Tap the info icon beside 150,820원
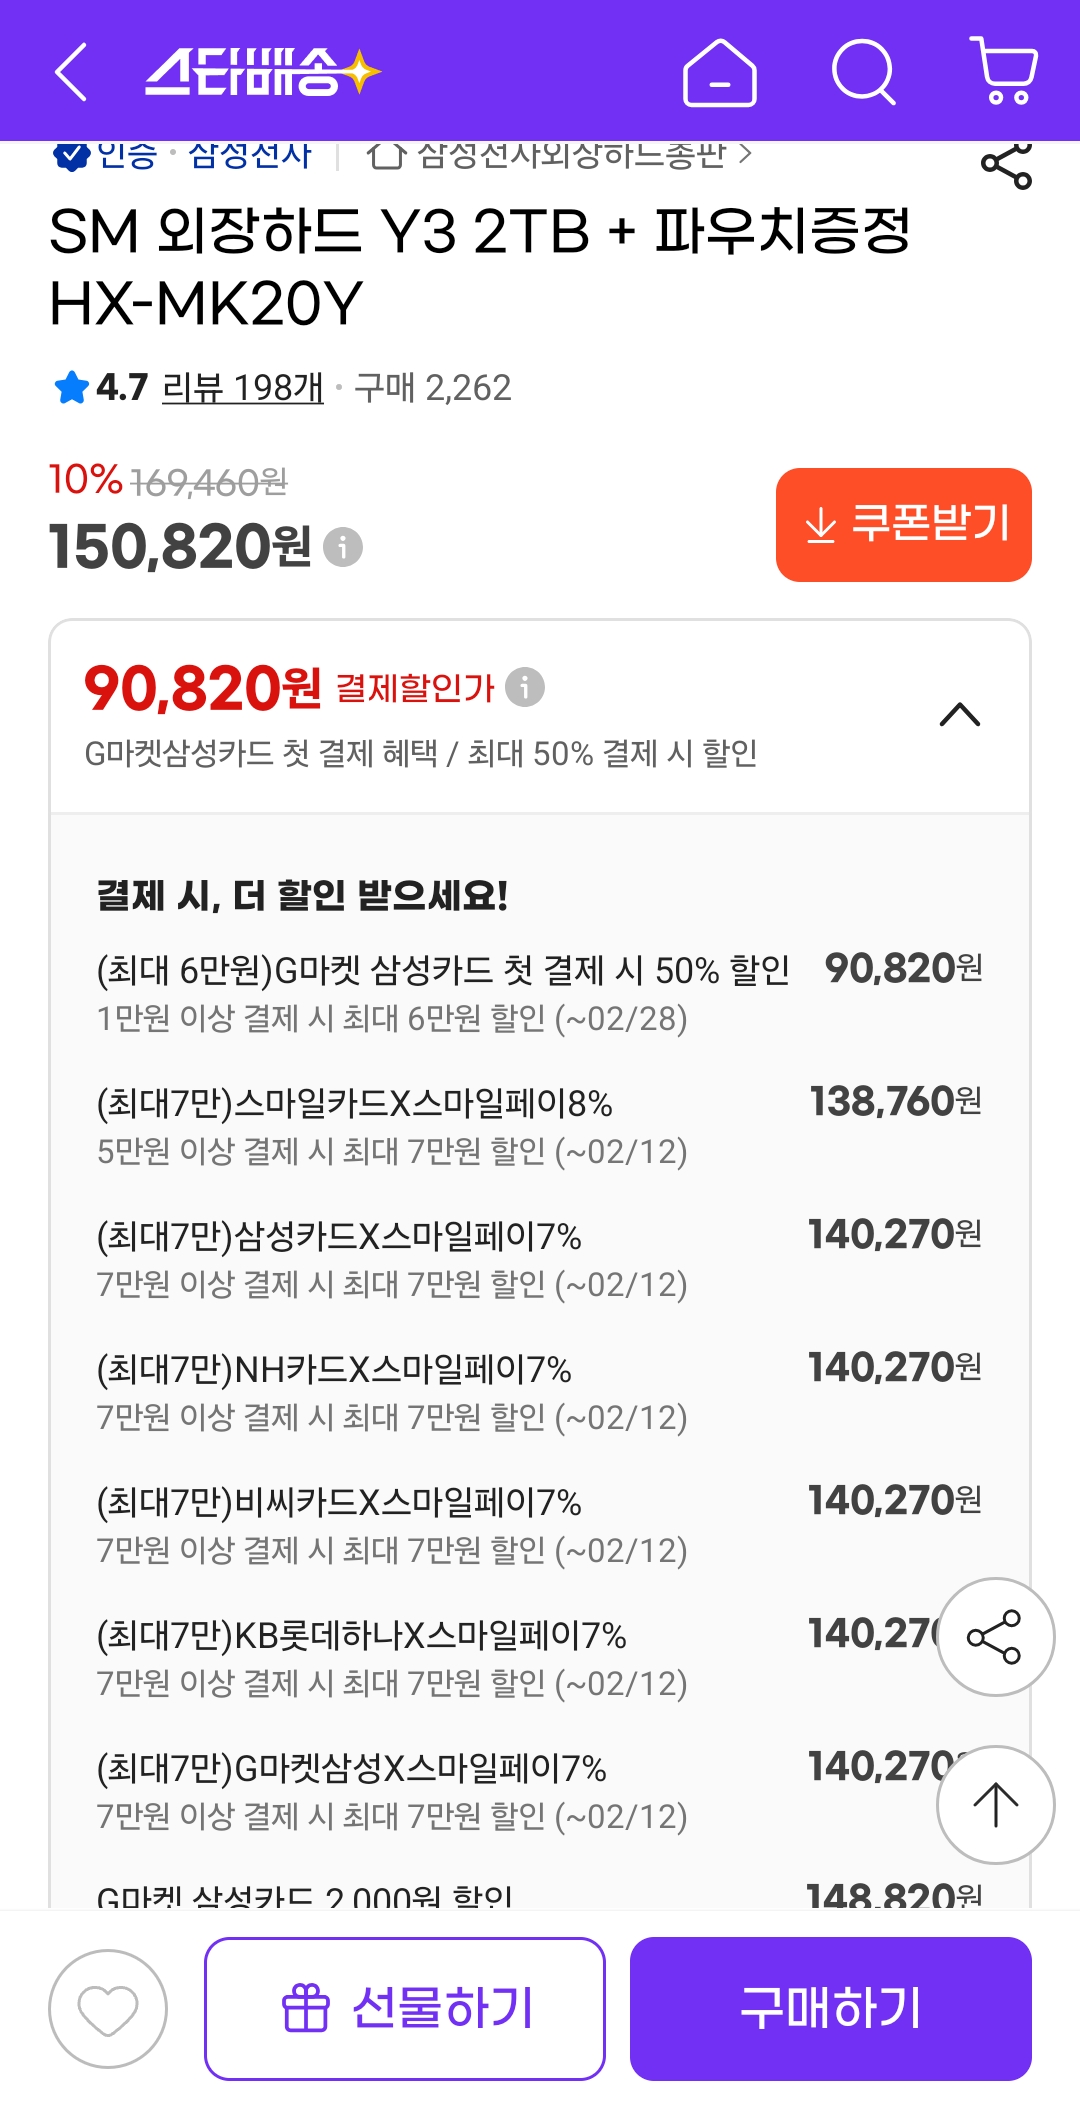The image size is (1080, 2105). 343,547
